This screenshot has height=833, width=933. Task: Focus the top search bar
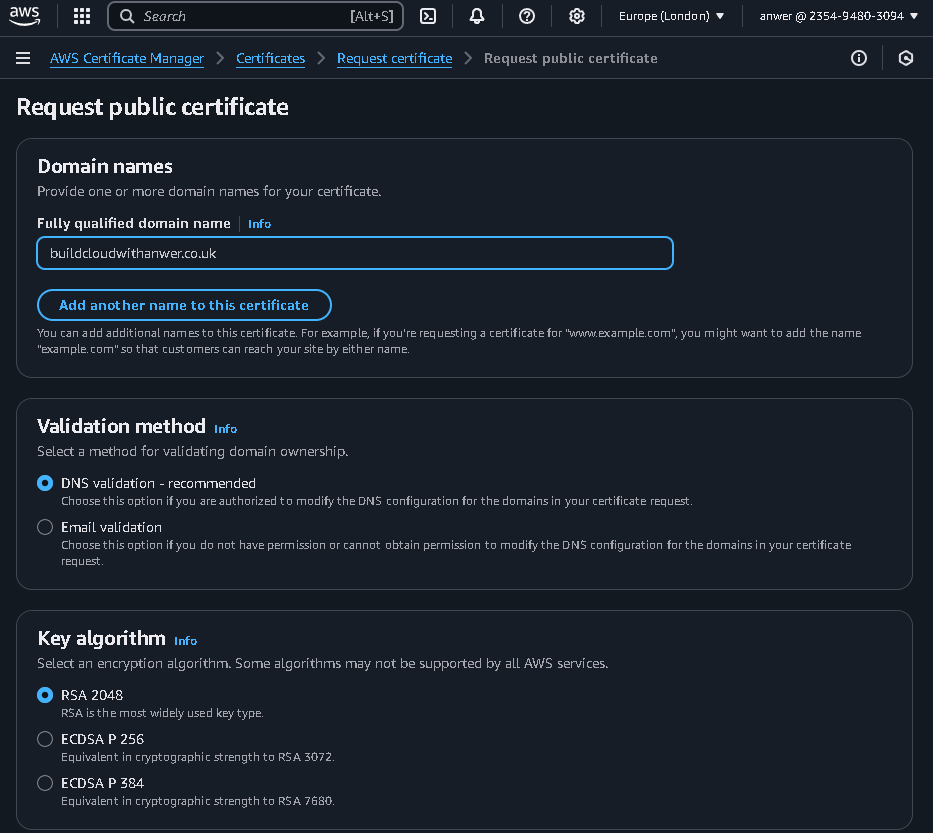[x=255, y=16]
